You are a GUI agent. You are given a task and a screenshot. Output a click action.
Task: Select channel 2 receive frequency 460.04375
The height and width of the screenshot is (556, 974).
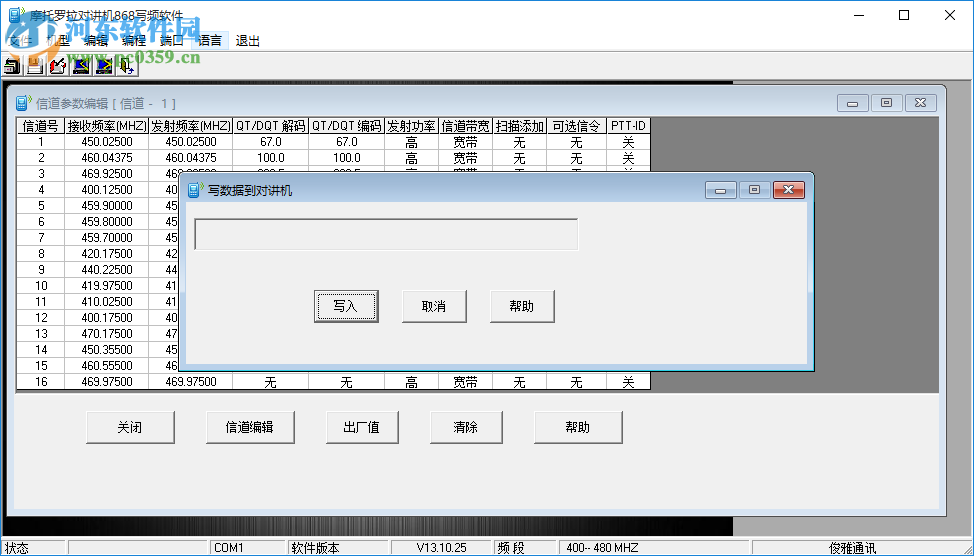click(107, 158)
